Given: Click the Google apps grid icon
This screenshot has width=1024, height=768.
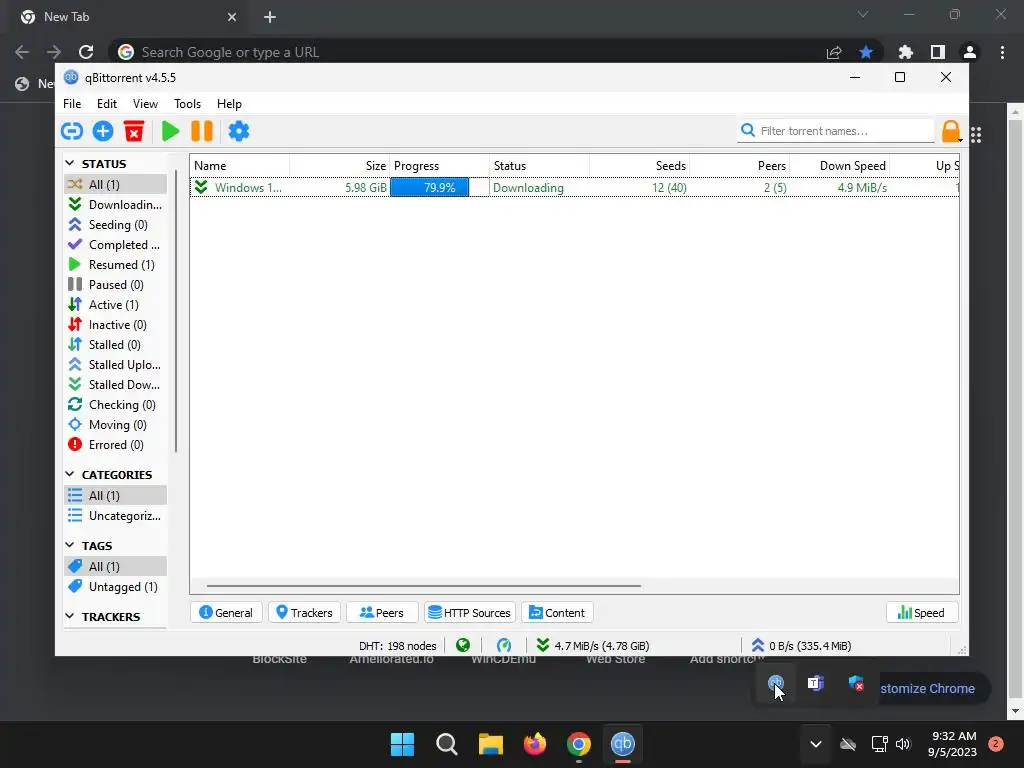Looking at the screenshot, I should point(976,135).
